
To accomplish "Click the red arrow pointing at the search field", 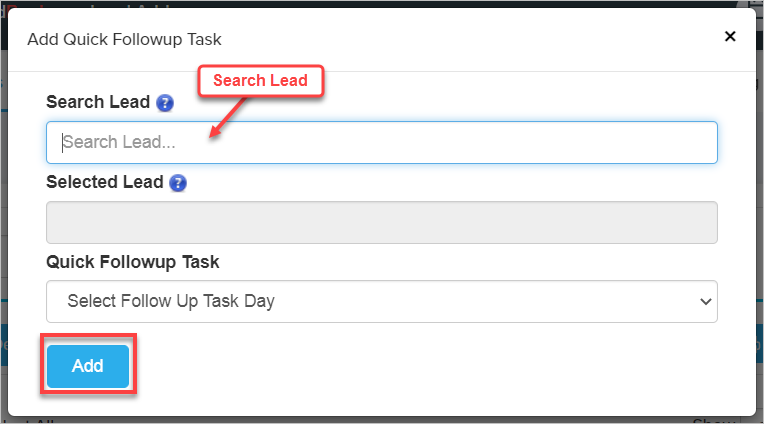I will pyautogui.click(x=228, y=116).
